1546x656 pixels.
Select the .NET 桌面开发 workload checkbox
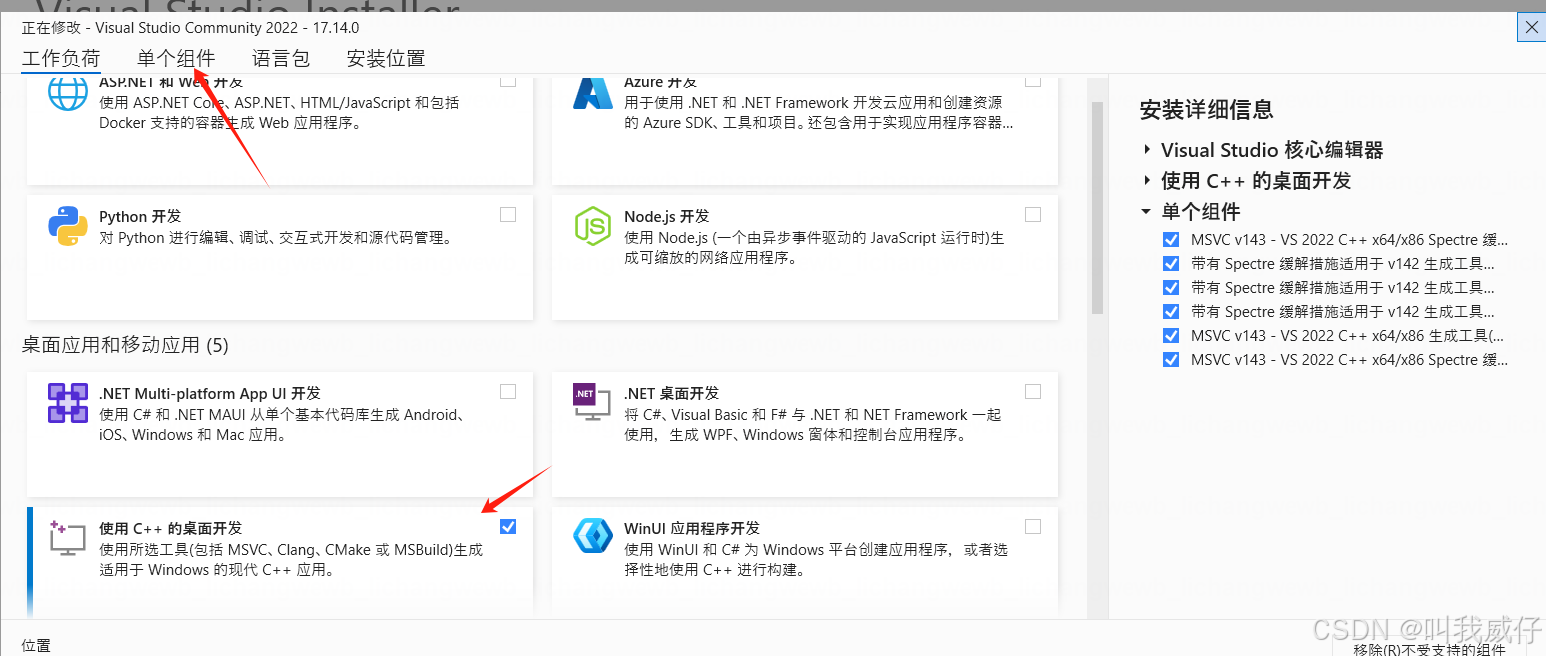coord(1033,391)
